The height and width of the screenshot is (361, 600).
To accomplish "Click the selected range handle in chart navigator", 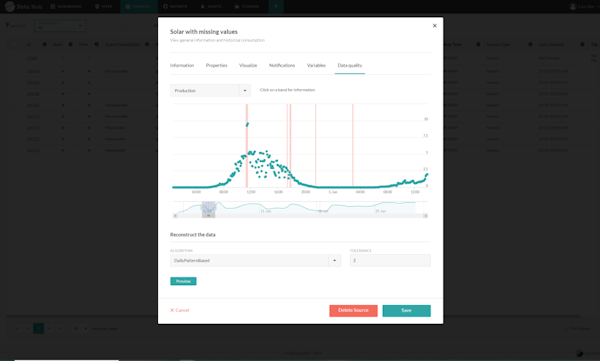I will coord(209,216).
